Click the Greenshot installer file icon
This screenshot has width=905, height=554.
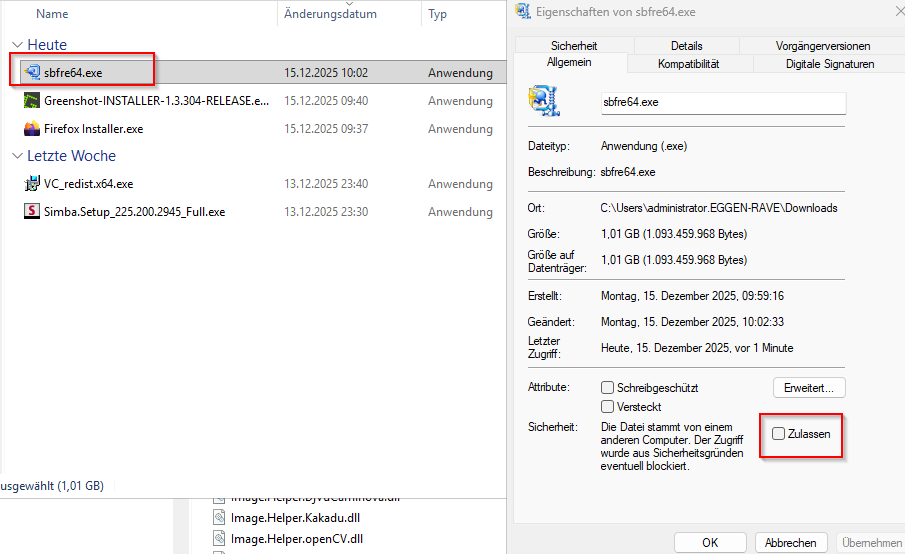tap(31, 100)
